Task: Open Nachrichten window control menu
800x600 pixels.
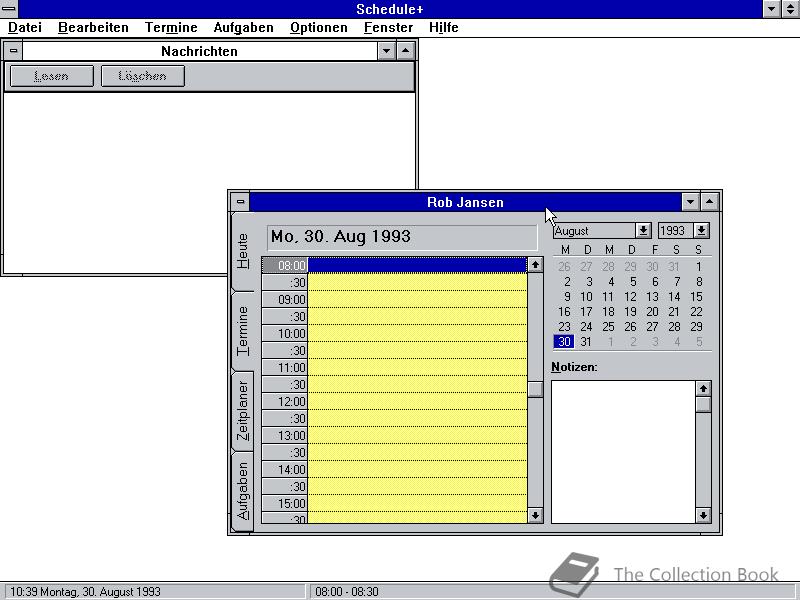Action: pos(13,51)
